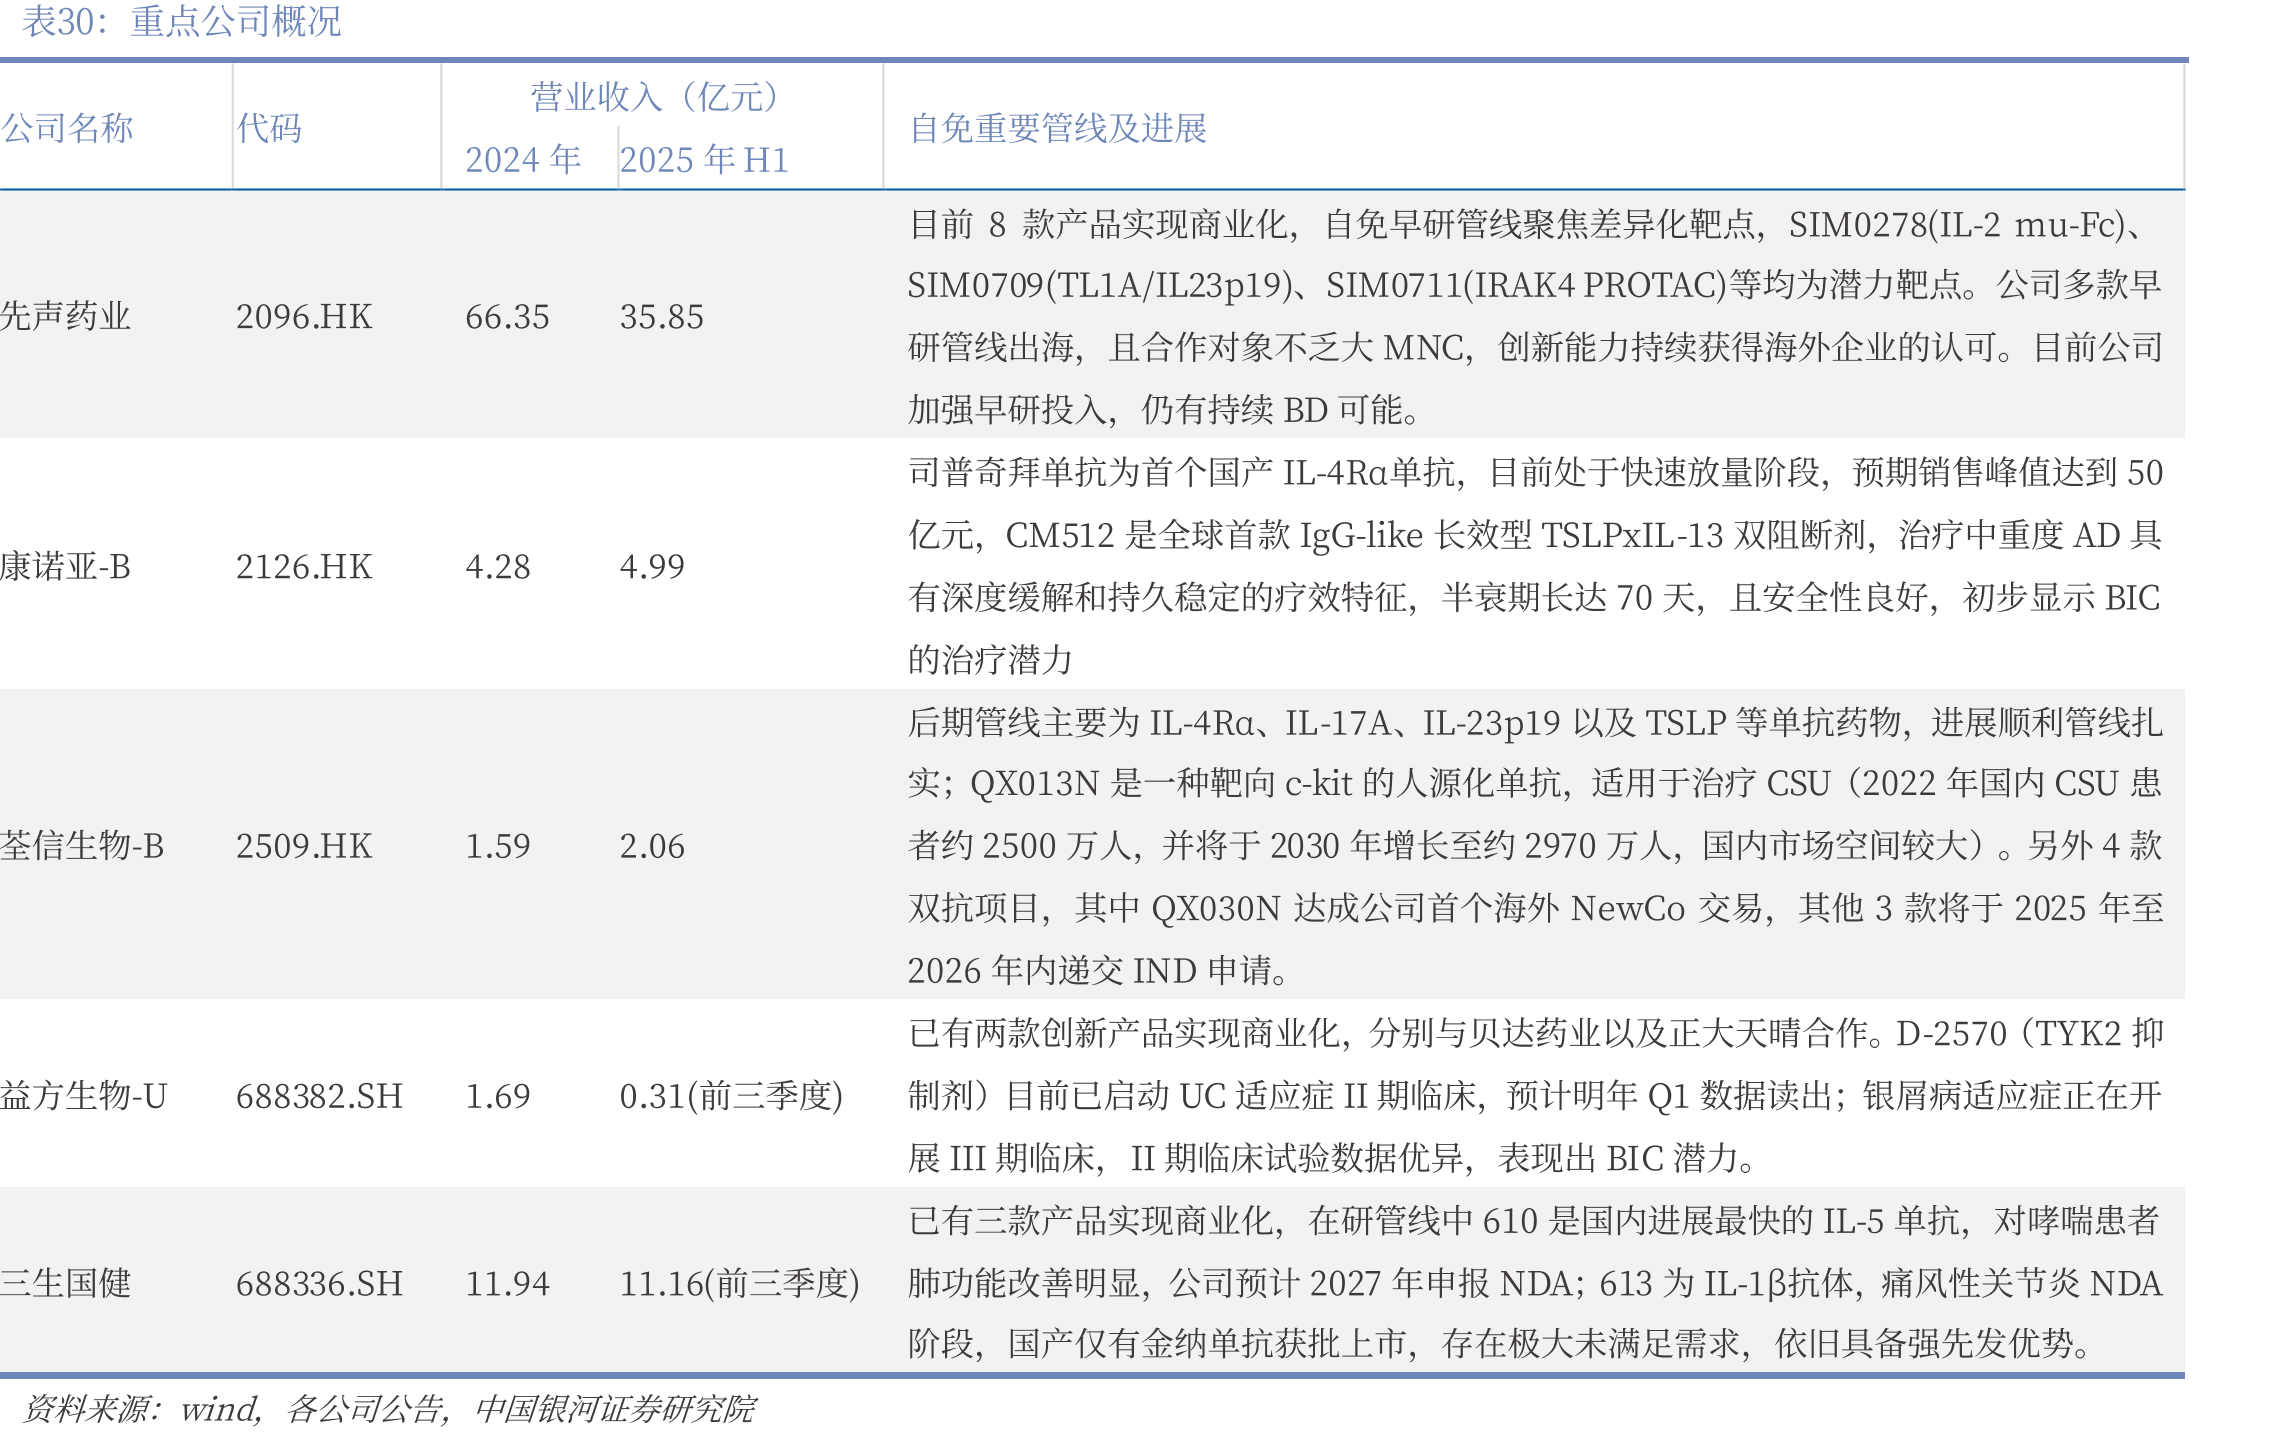
Task: Click revenue value 11.94
Action: (x=507, y=1283)
